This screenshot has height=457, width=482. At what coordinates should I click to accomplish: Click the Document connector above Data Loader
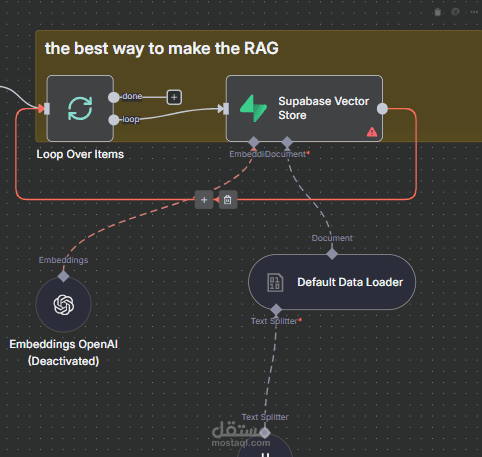pos(332,254)
